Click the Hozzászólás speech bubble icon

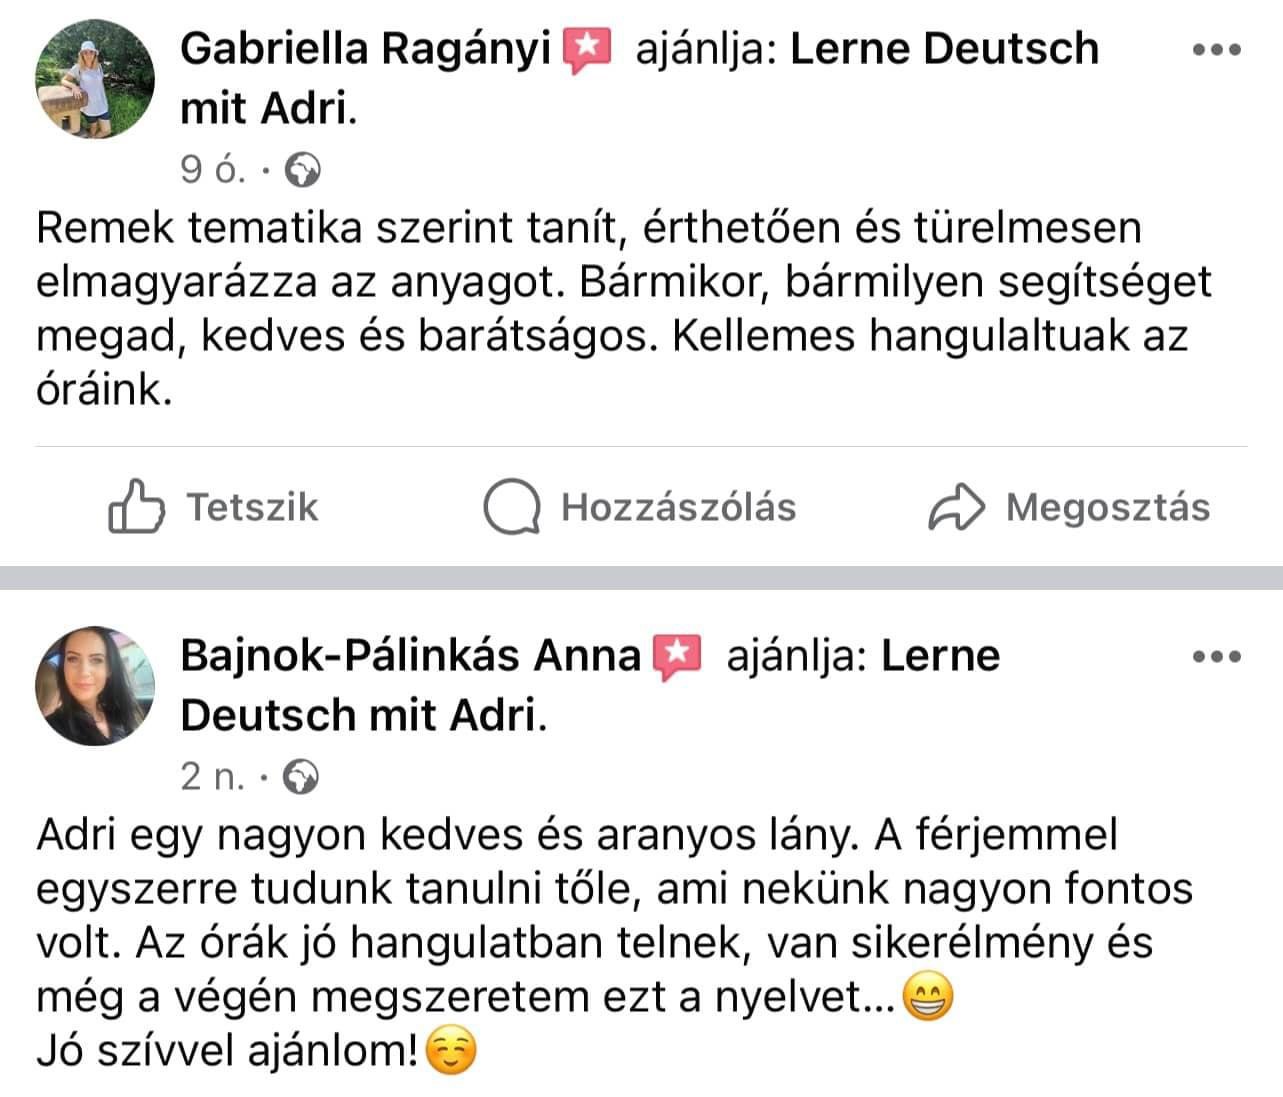coord(512,507)
